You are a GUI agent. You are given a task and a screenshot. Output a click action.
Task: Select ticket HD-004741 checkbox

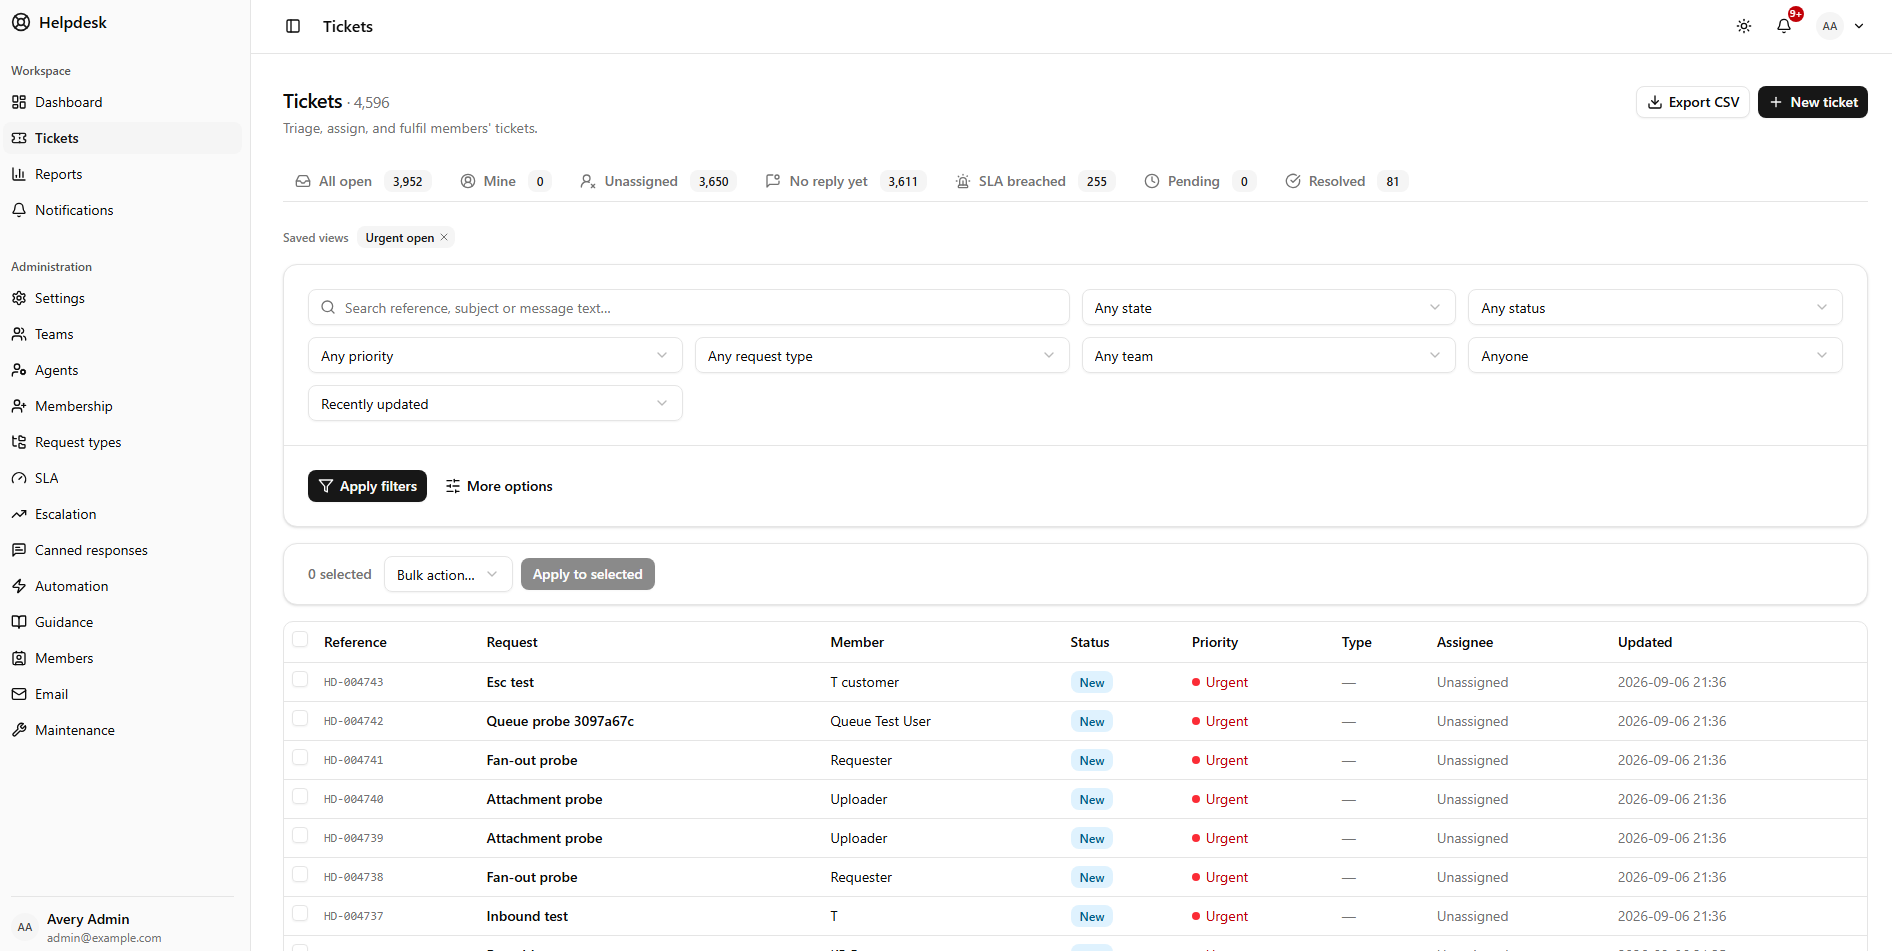(300, 758)
